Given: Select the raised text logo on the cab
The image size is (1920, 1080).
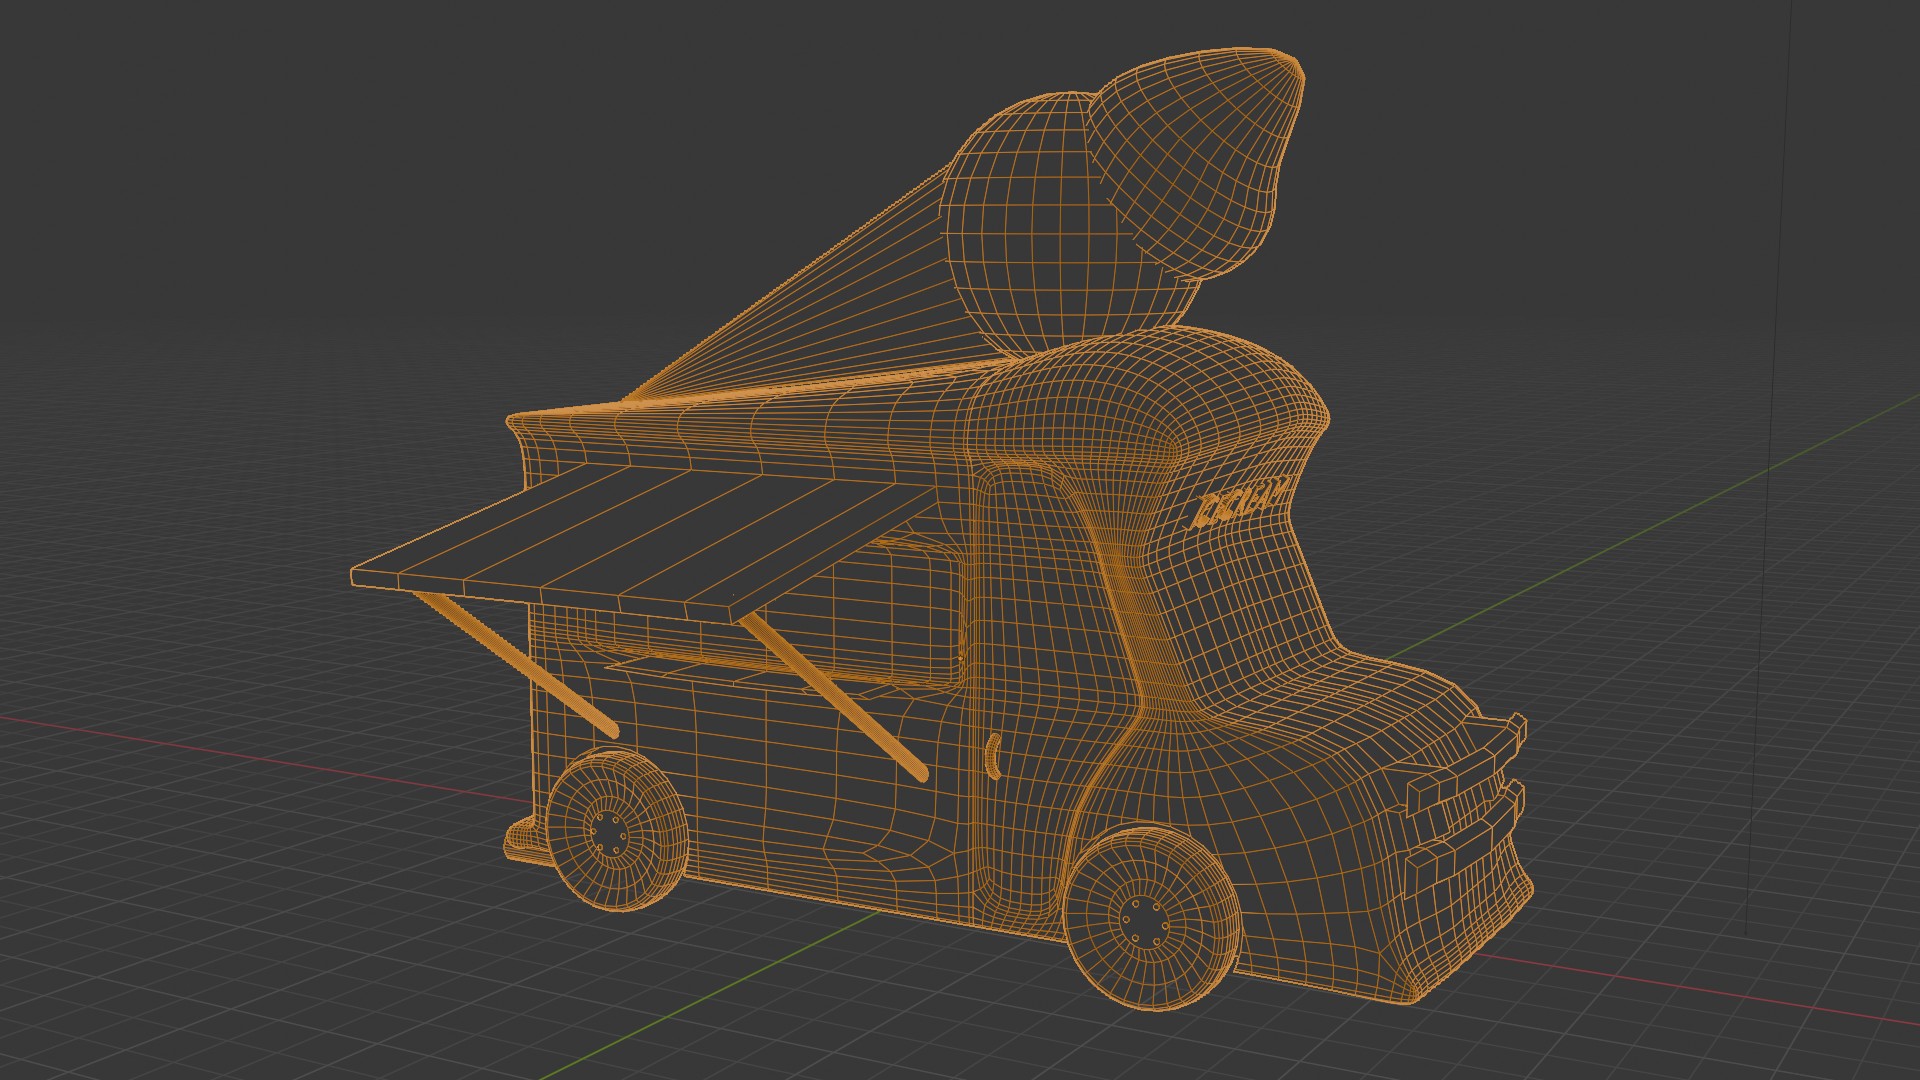Looking at the screenshot, I should tap(1238, 505).
